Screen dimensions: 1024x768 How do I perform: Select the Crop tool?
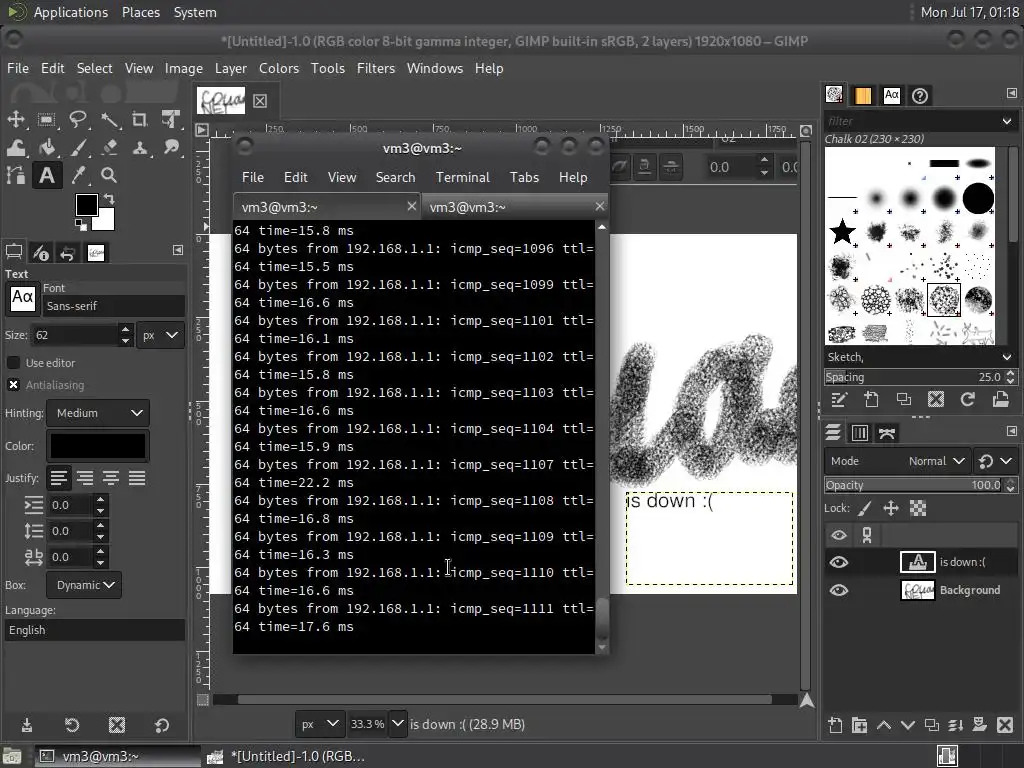pos(140,120)
